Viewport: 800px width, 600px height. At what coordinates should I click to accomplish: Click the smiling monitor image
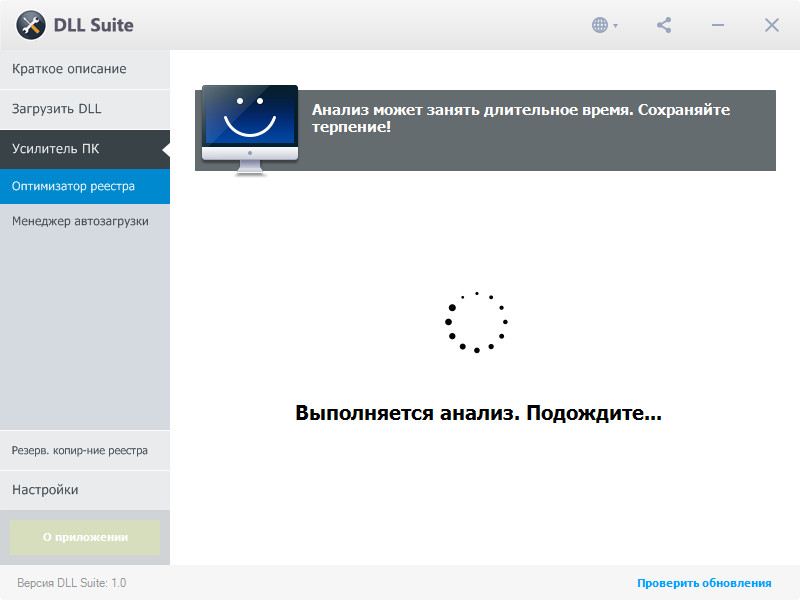click(x=249, y=130)
